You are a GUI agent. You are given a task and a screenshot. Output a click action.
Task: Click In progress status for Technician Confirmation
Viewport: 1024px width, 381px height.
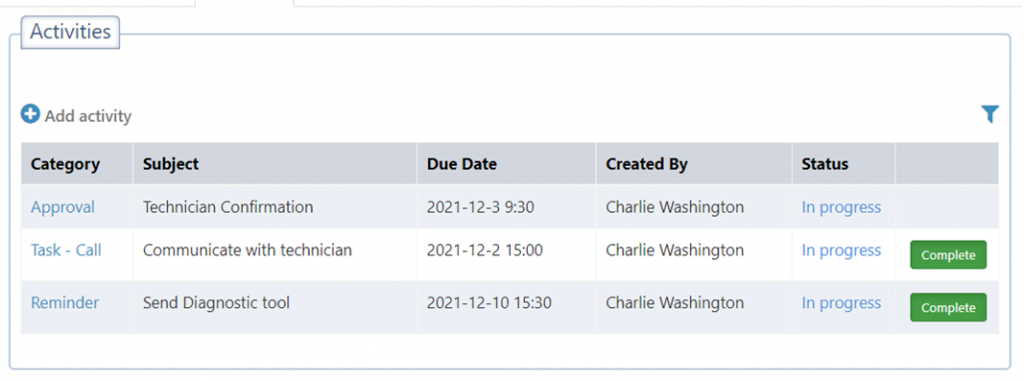(841, 207)
